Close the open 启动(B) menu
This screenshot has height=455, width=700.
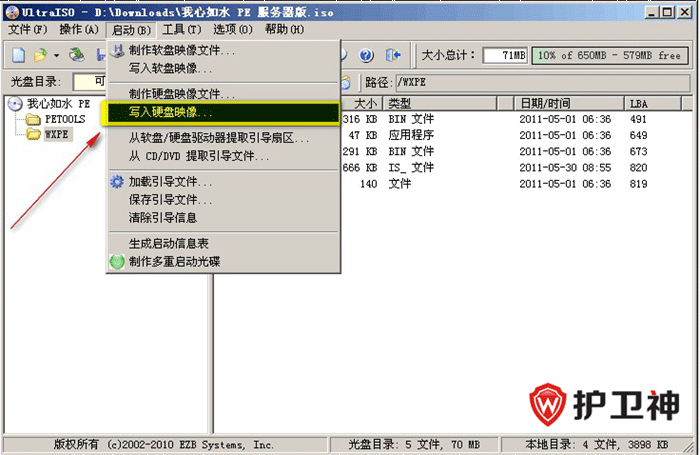click(131, 30)
